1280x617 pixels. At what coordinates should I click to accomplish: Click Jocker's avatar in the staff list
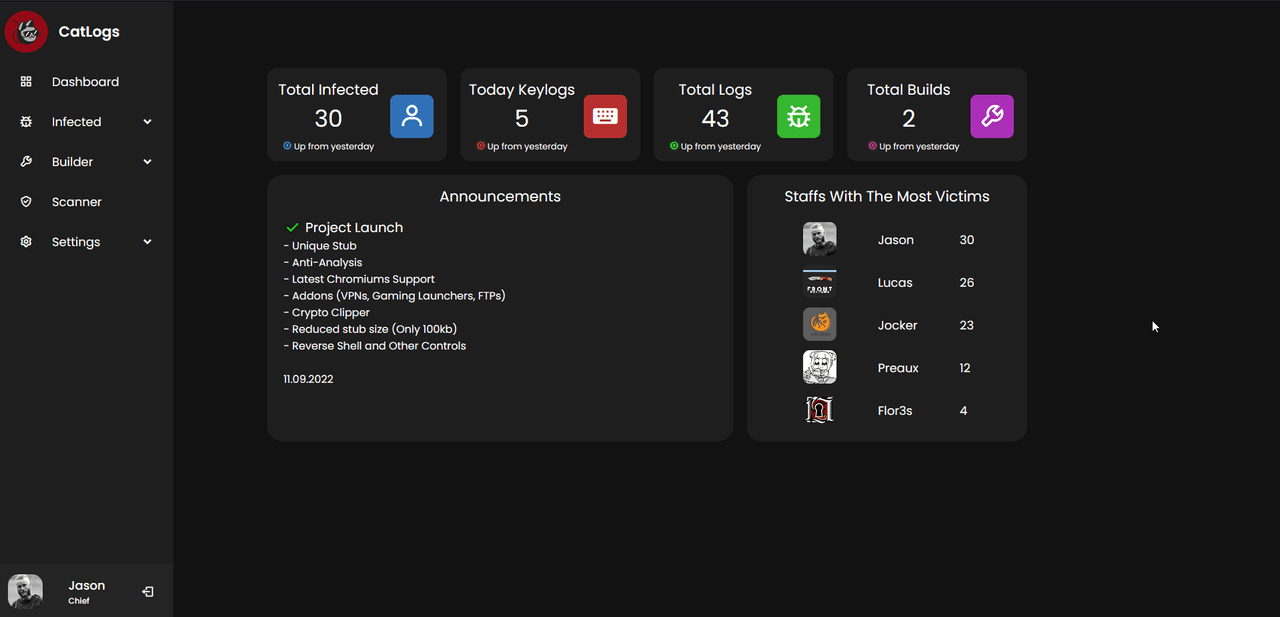[x=819, y=325]
